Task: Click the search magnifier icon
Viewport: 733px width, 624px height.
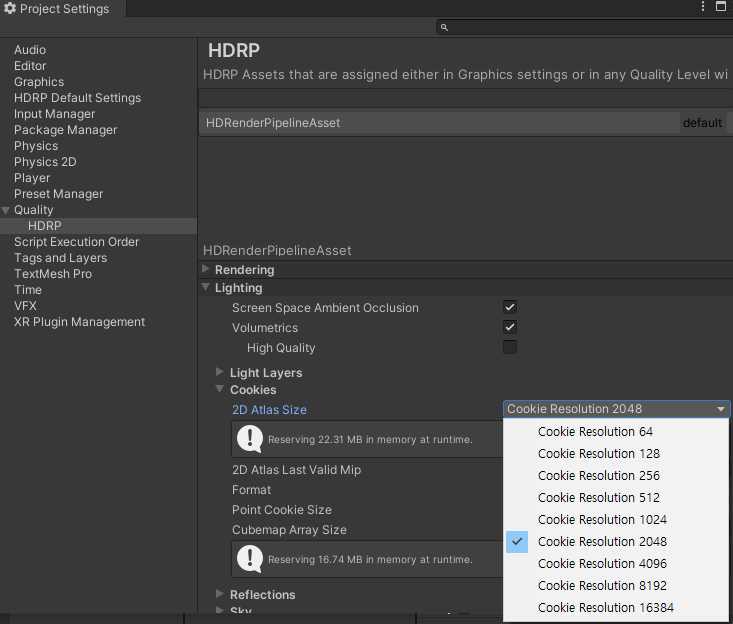Action: coord(444,28)
